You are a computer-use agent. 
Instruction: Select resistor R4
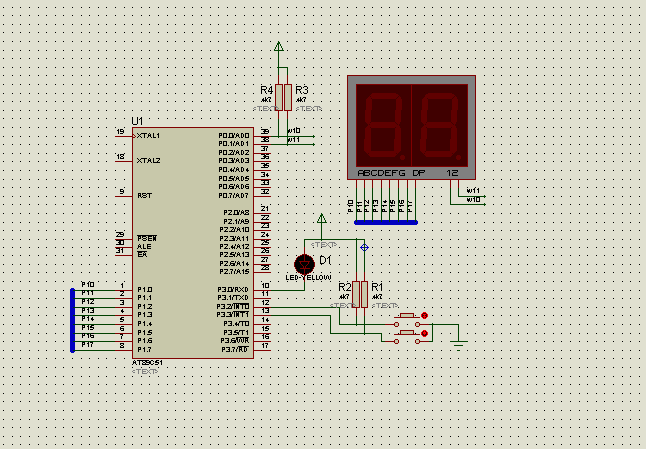point(279,98)
